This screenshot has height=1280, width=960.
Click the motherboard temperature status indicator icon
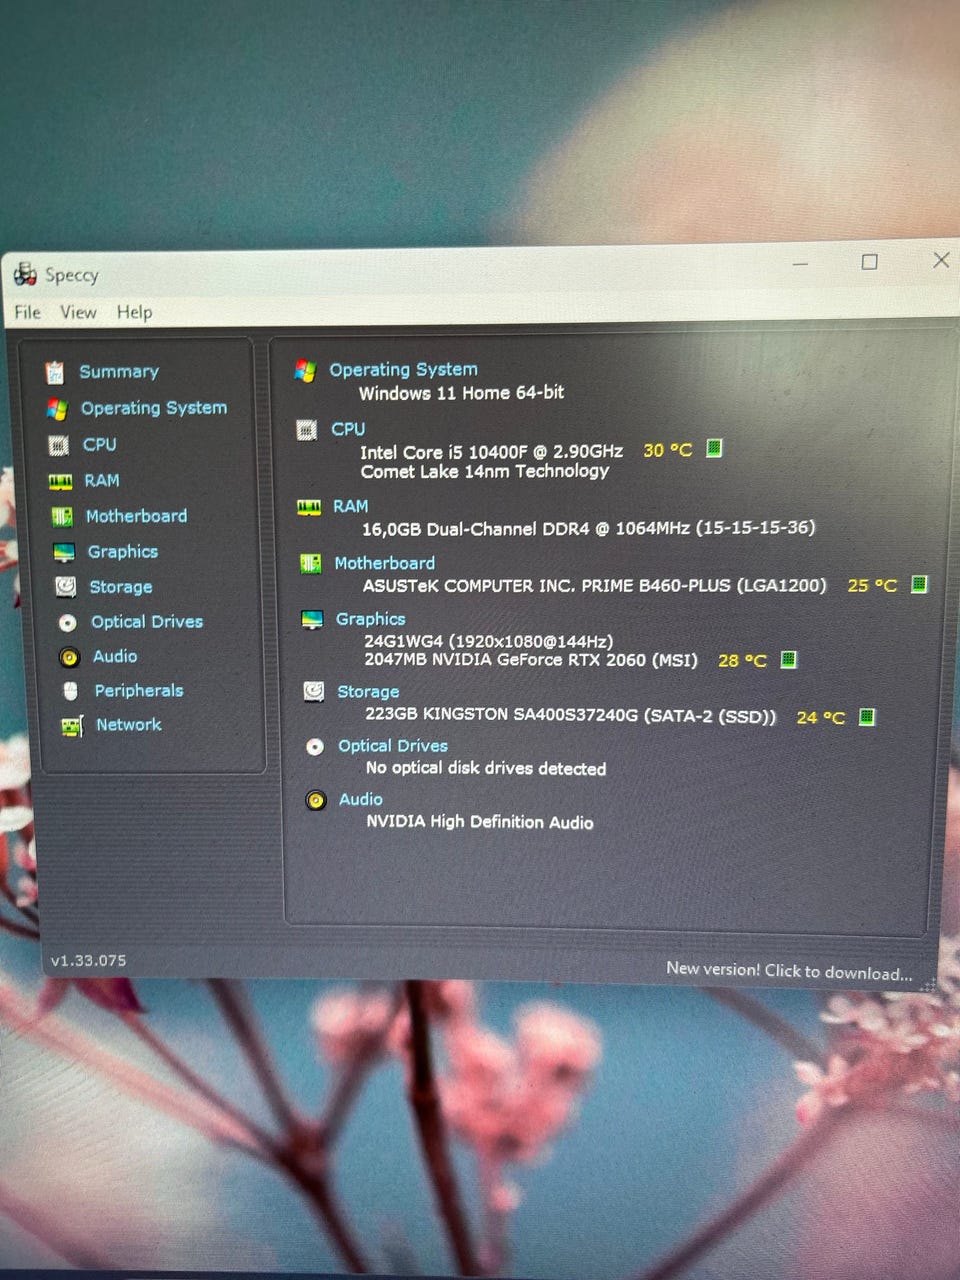[919, 584]
